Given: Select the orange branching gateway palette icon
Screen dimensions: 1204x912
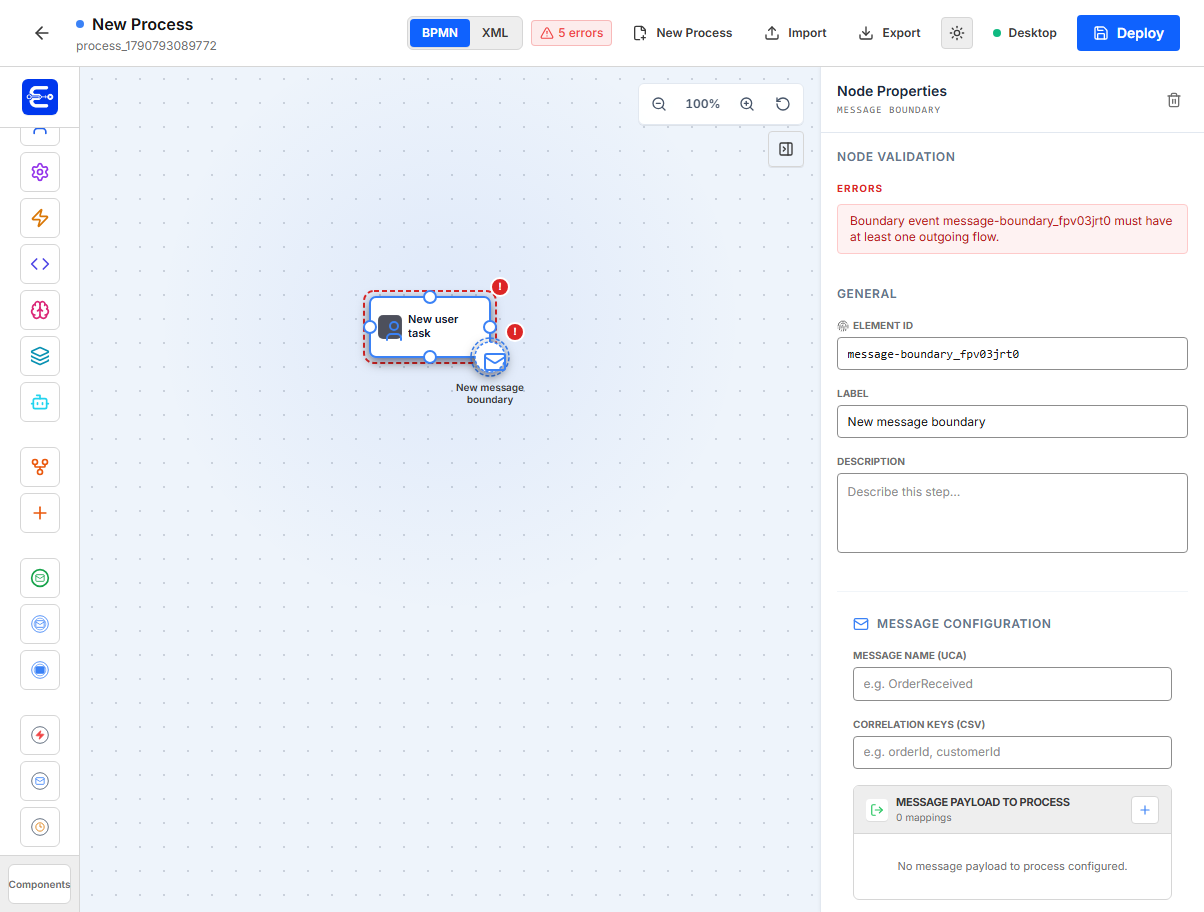Looking at the screenshot, I should click(x=40, y=467).
